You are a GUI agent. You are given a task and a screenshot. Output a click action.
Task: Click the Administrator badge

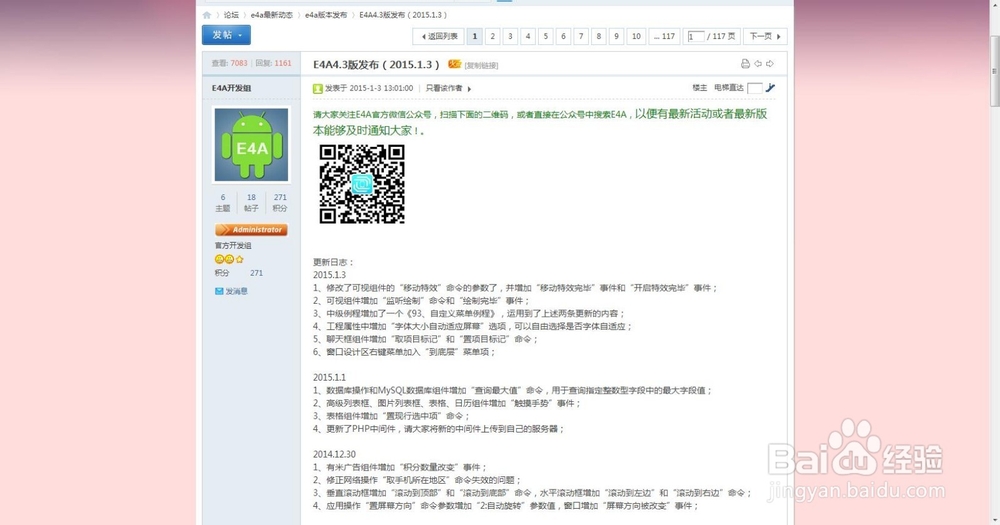tap(251, 230)
